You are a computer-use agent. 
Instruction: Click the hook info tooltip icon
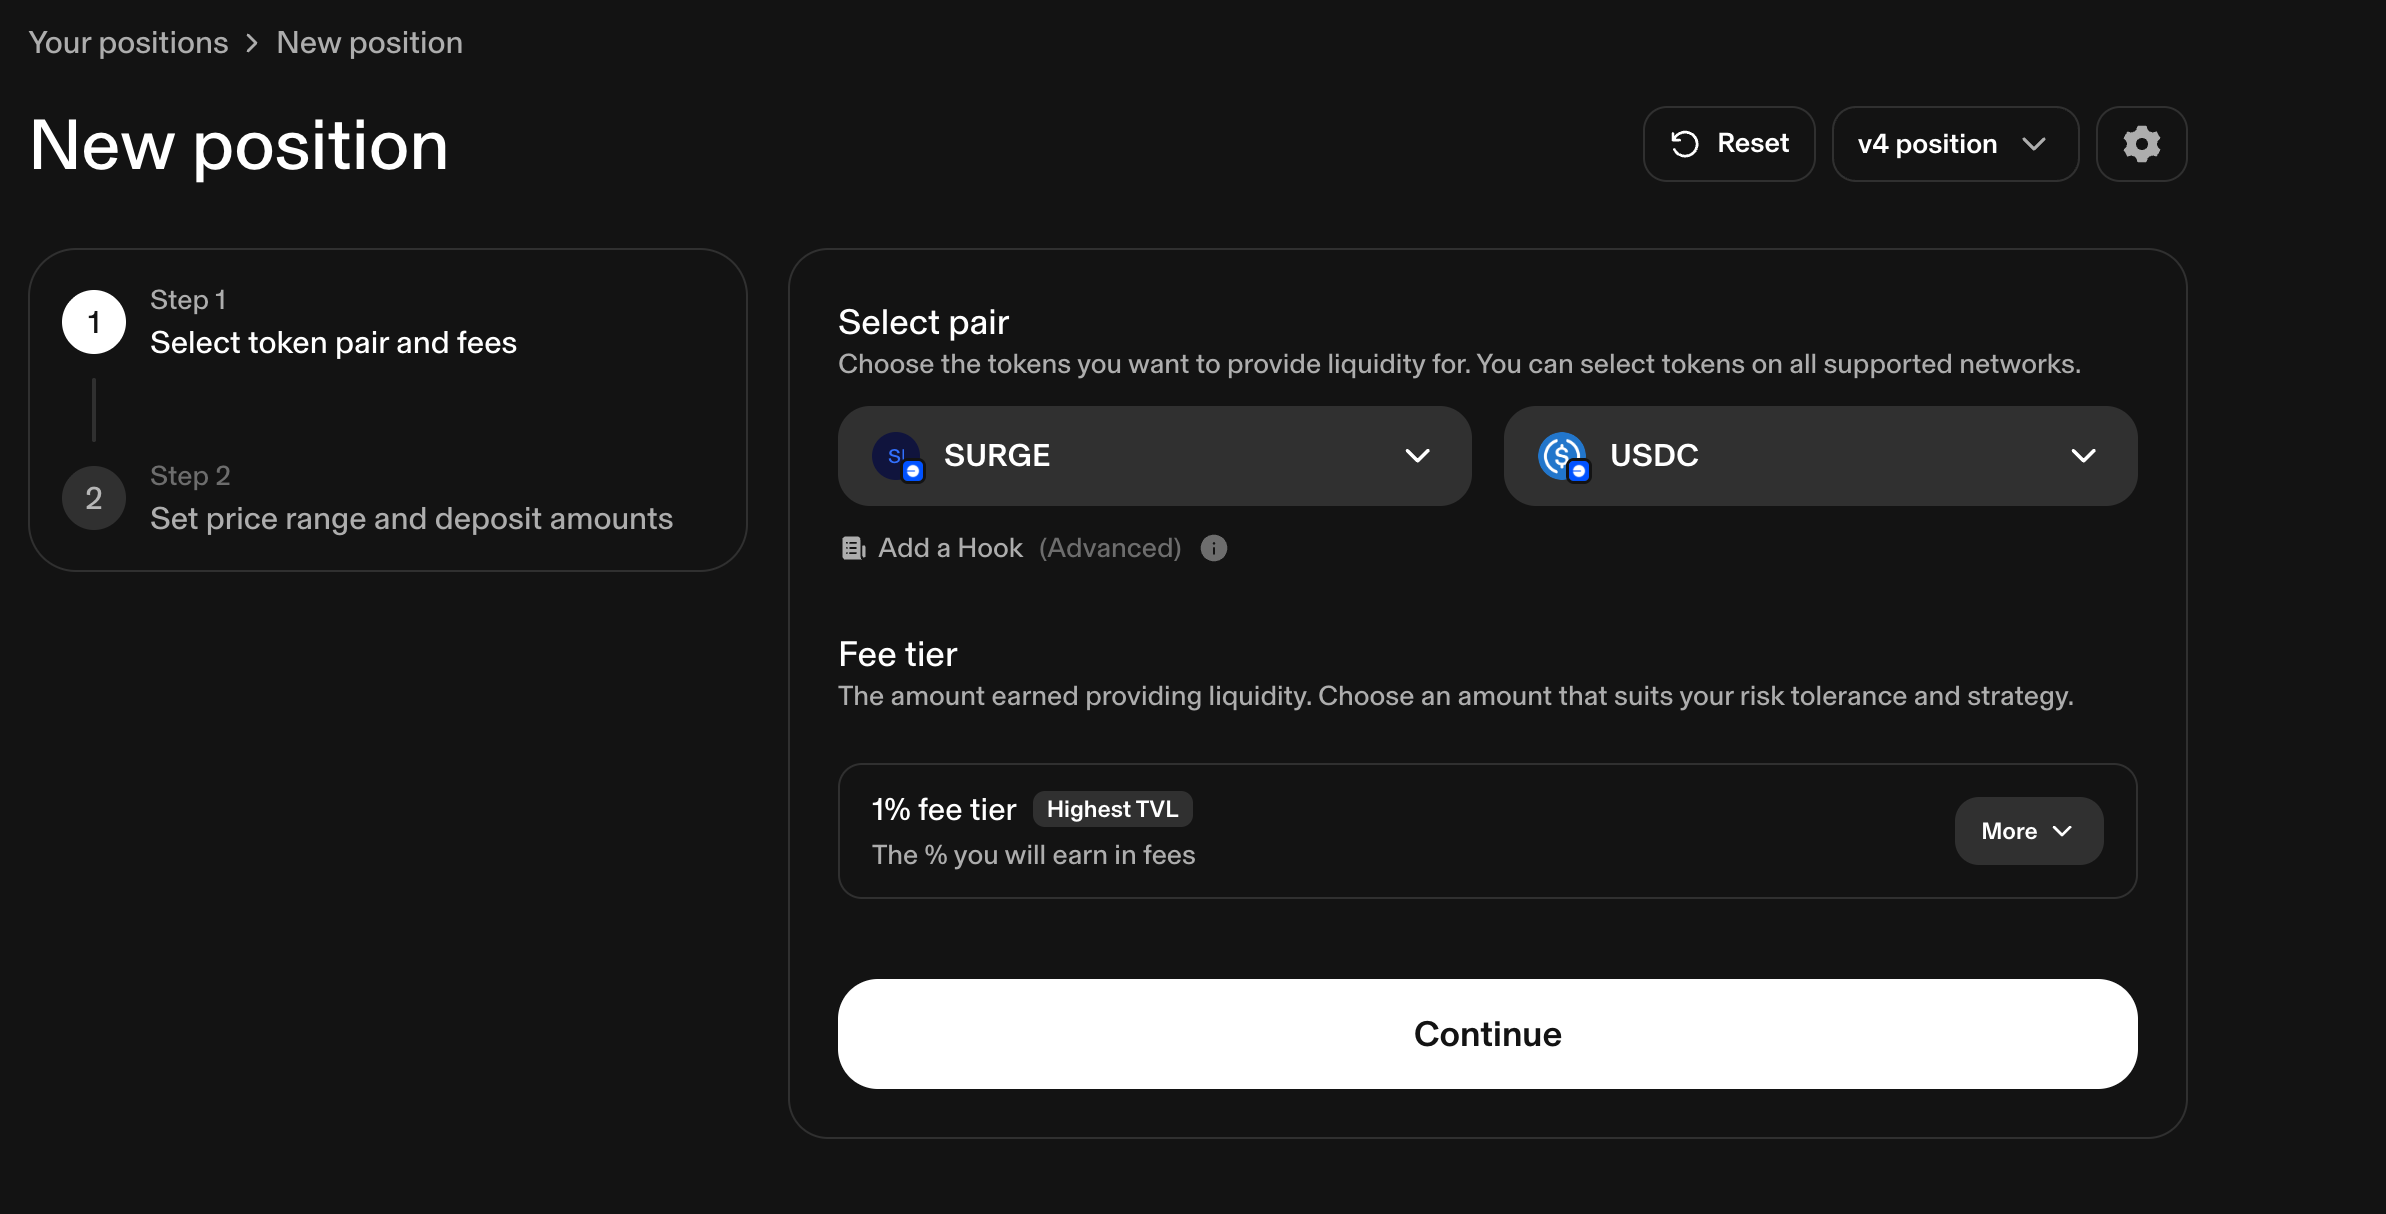click(x=1213, y=548)
